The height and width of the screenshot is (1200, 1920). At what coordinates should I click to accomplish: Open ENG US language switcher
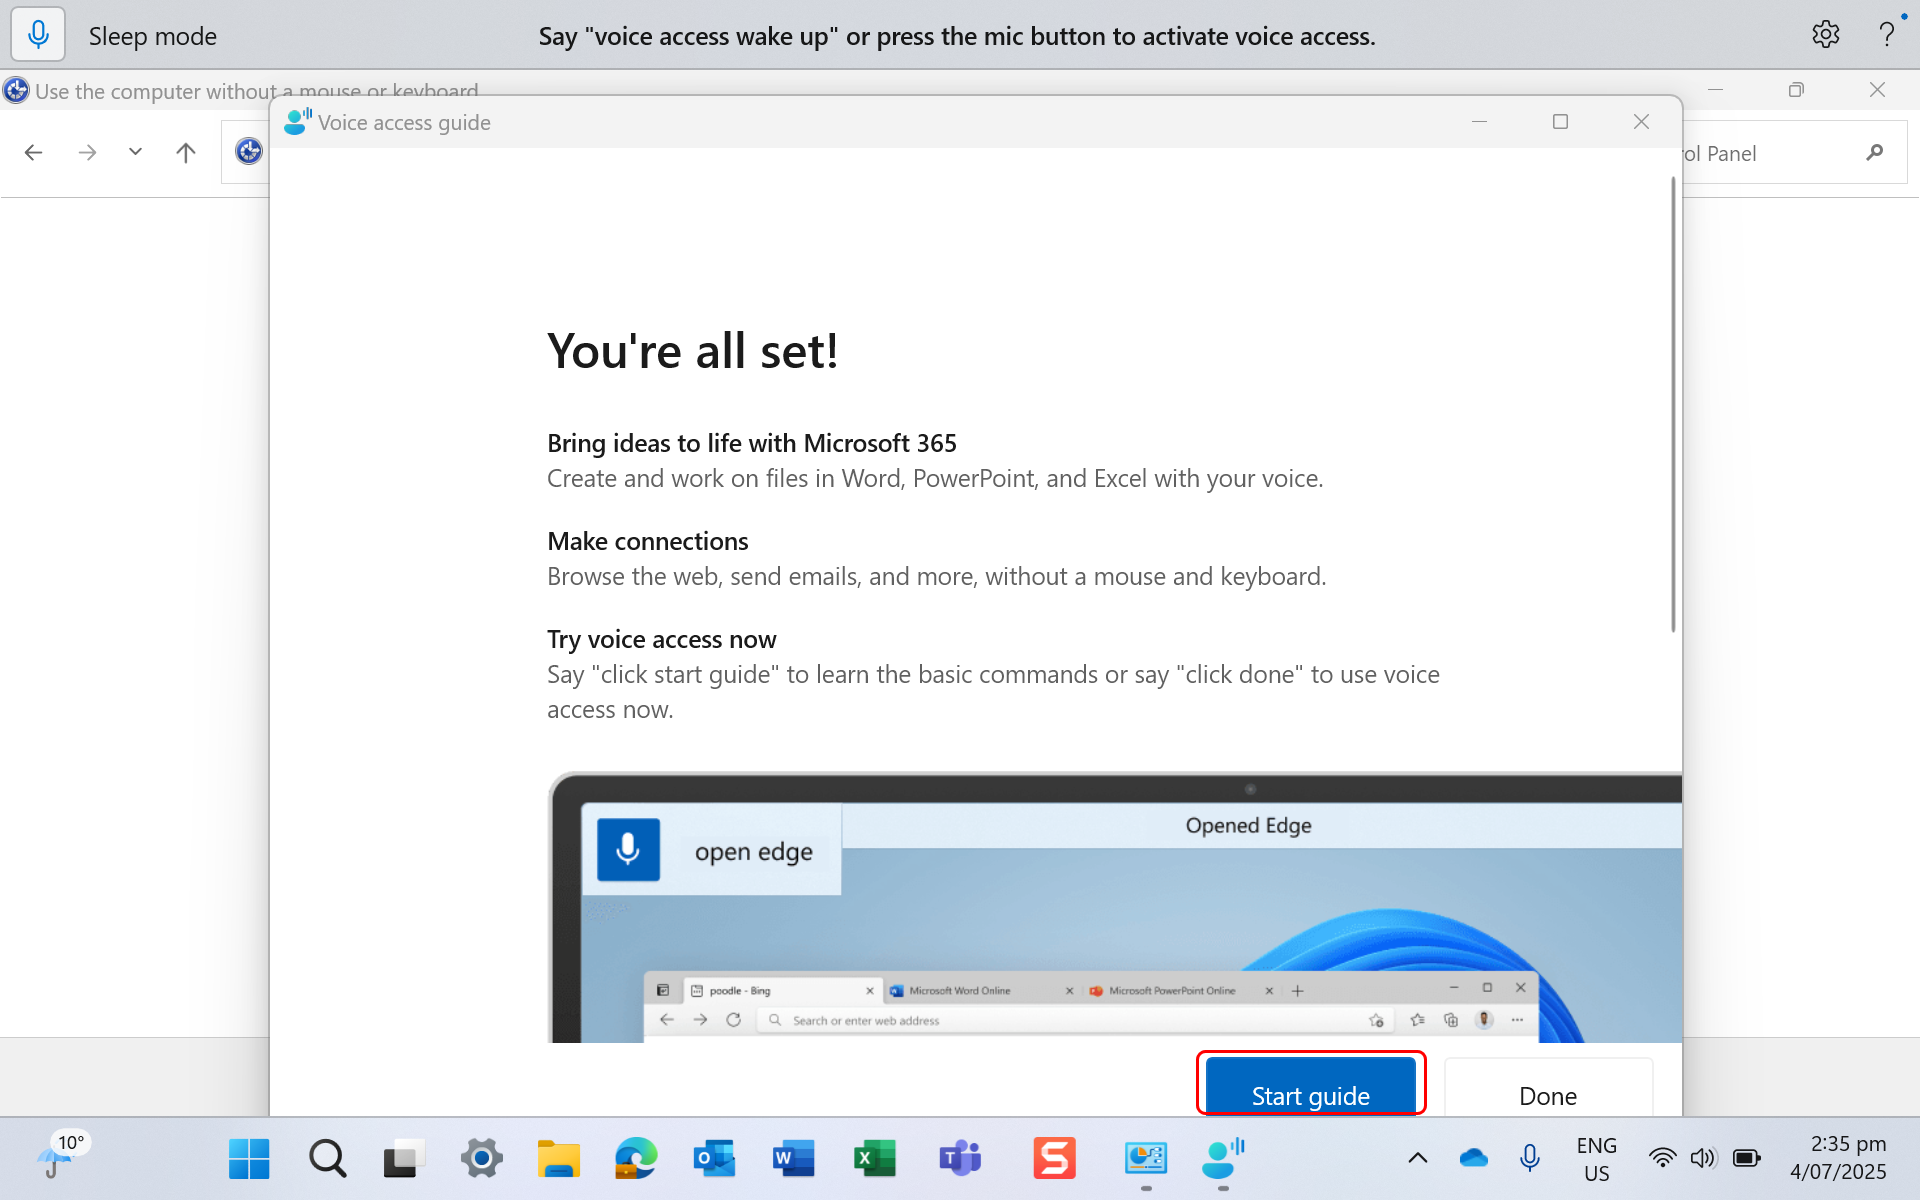click(x=1597, y=1159)
